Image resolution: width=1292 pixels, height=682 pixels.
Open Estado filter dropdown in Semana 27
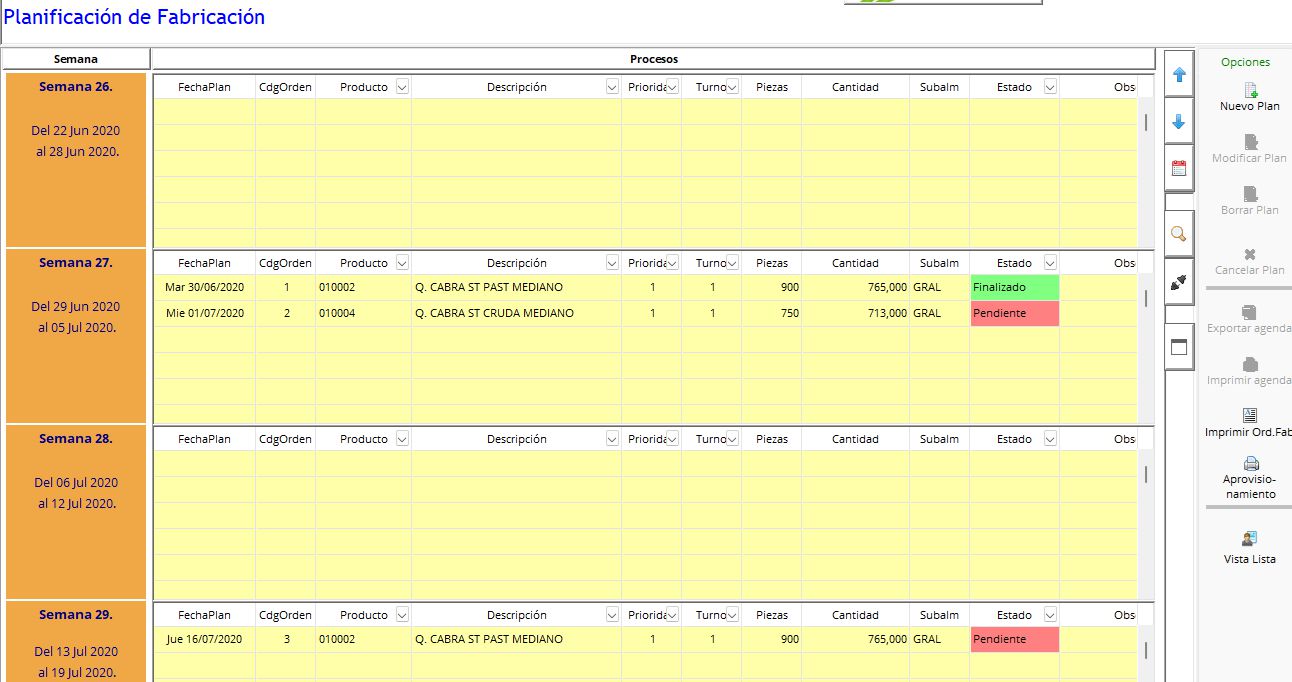click(1049, 263)
